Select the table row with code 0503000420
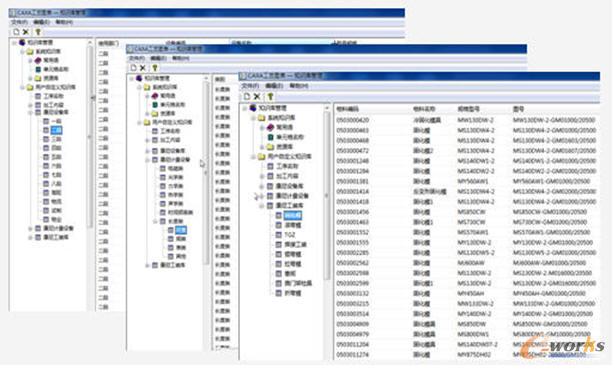This screenshot has width=615, height=369. point(466,120)
